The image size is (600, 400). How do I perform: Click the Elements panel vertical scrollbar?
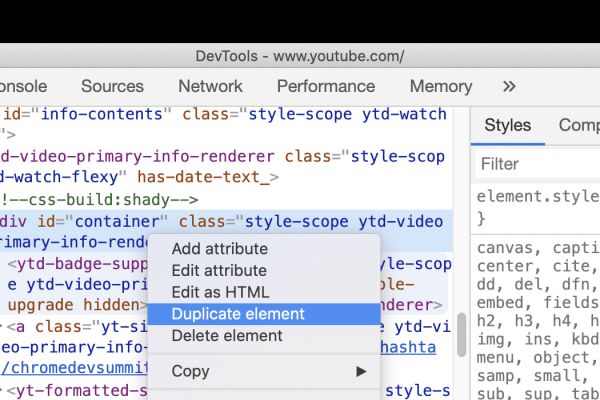tap(461, 335)
